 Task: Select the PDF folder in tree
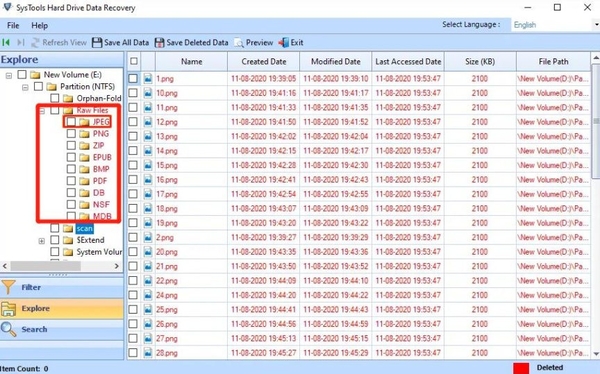point(100,181)
